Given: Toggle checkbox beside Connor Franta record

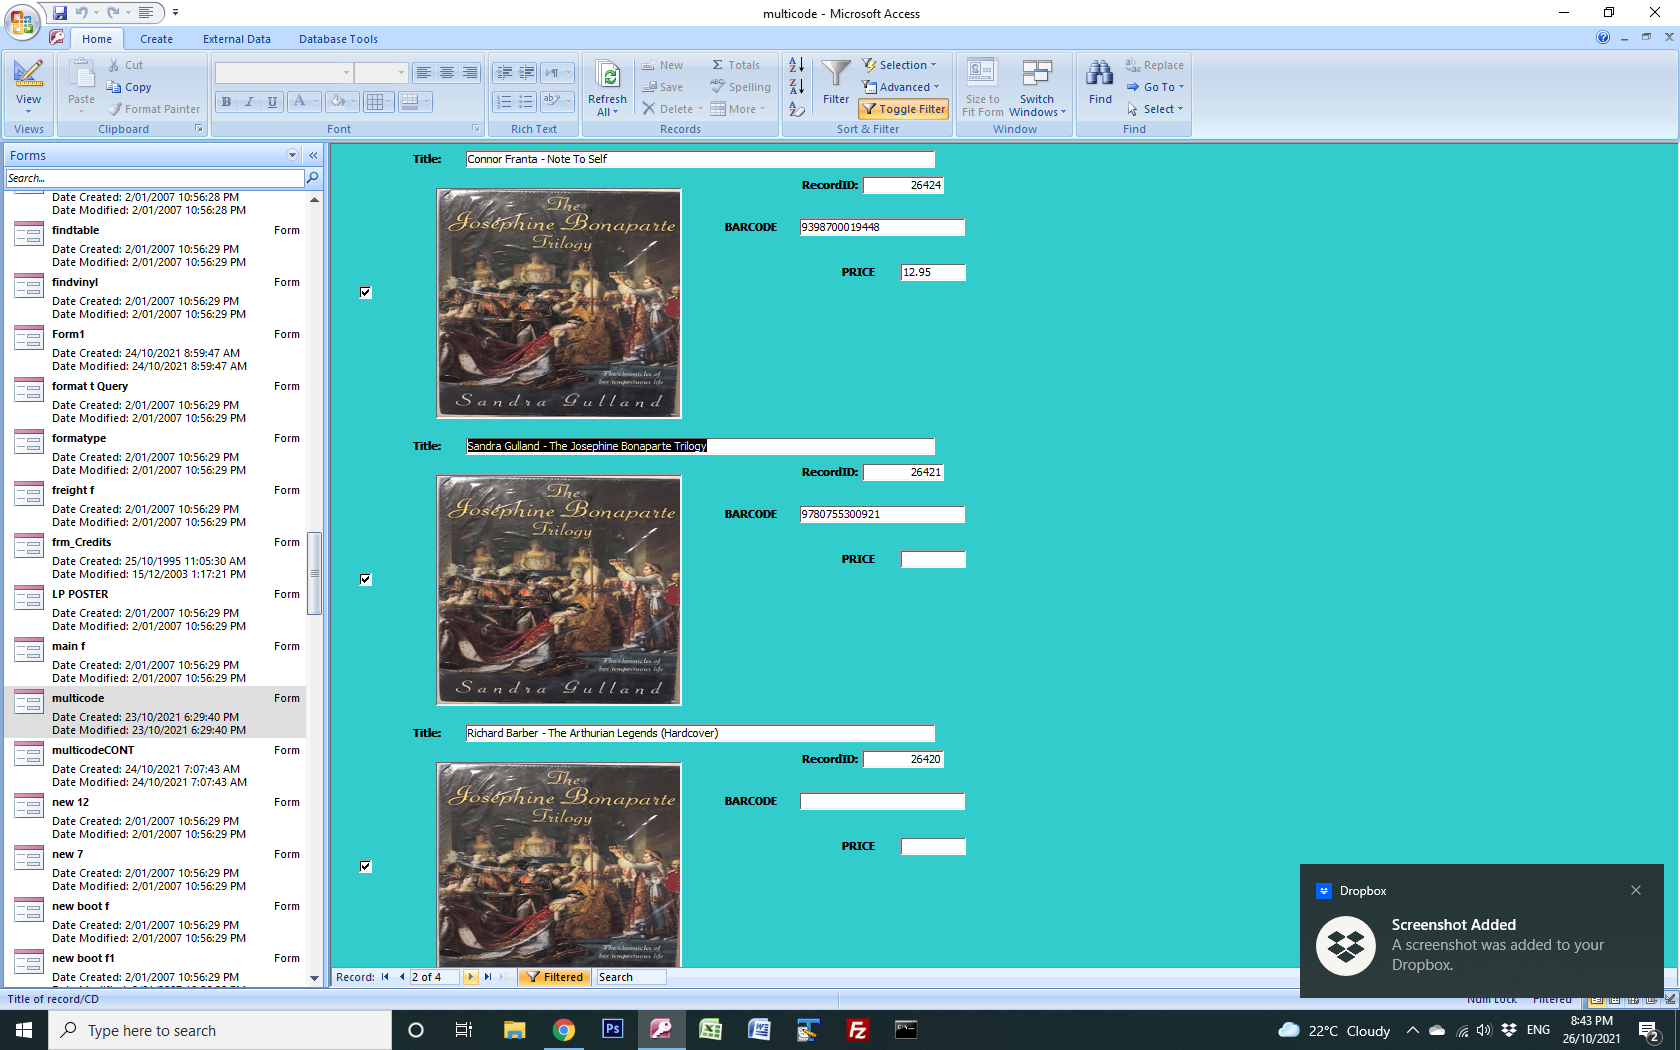Looking at the screenshot, I should click(365, 292).
